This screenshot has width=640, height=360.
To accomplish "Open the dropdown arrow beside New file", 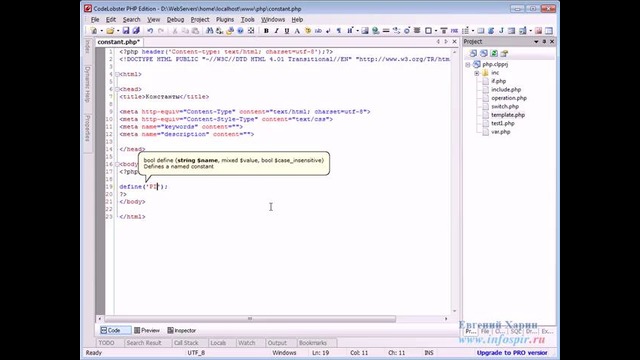I will click(x=101, y=31).
